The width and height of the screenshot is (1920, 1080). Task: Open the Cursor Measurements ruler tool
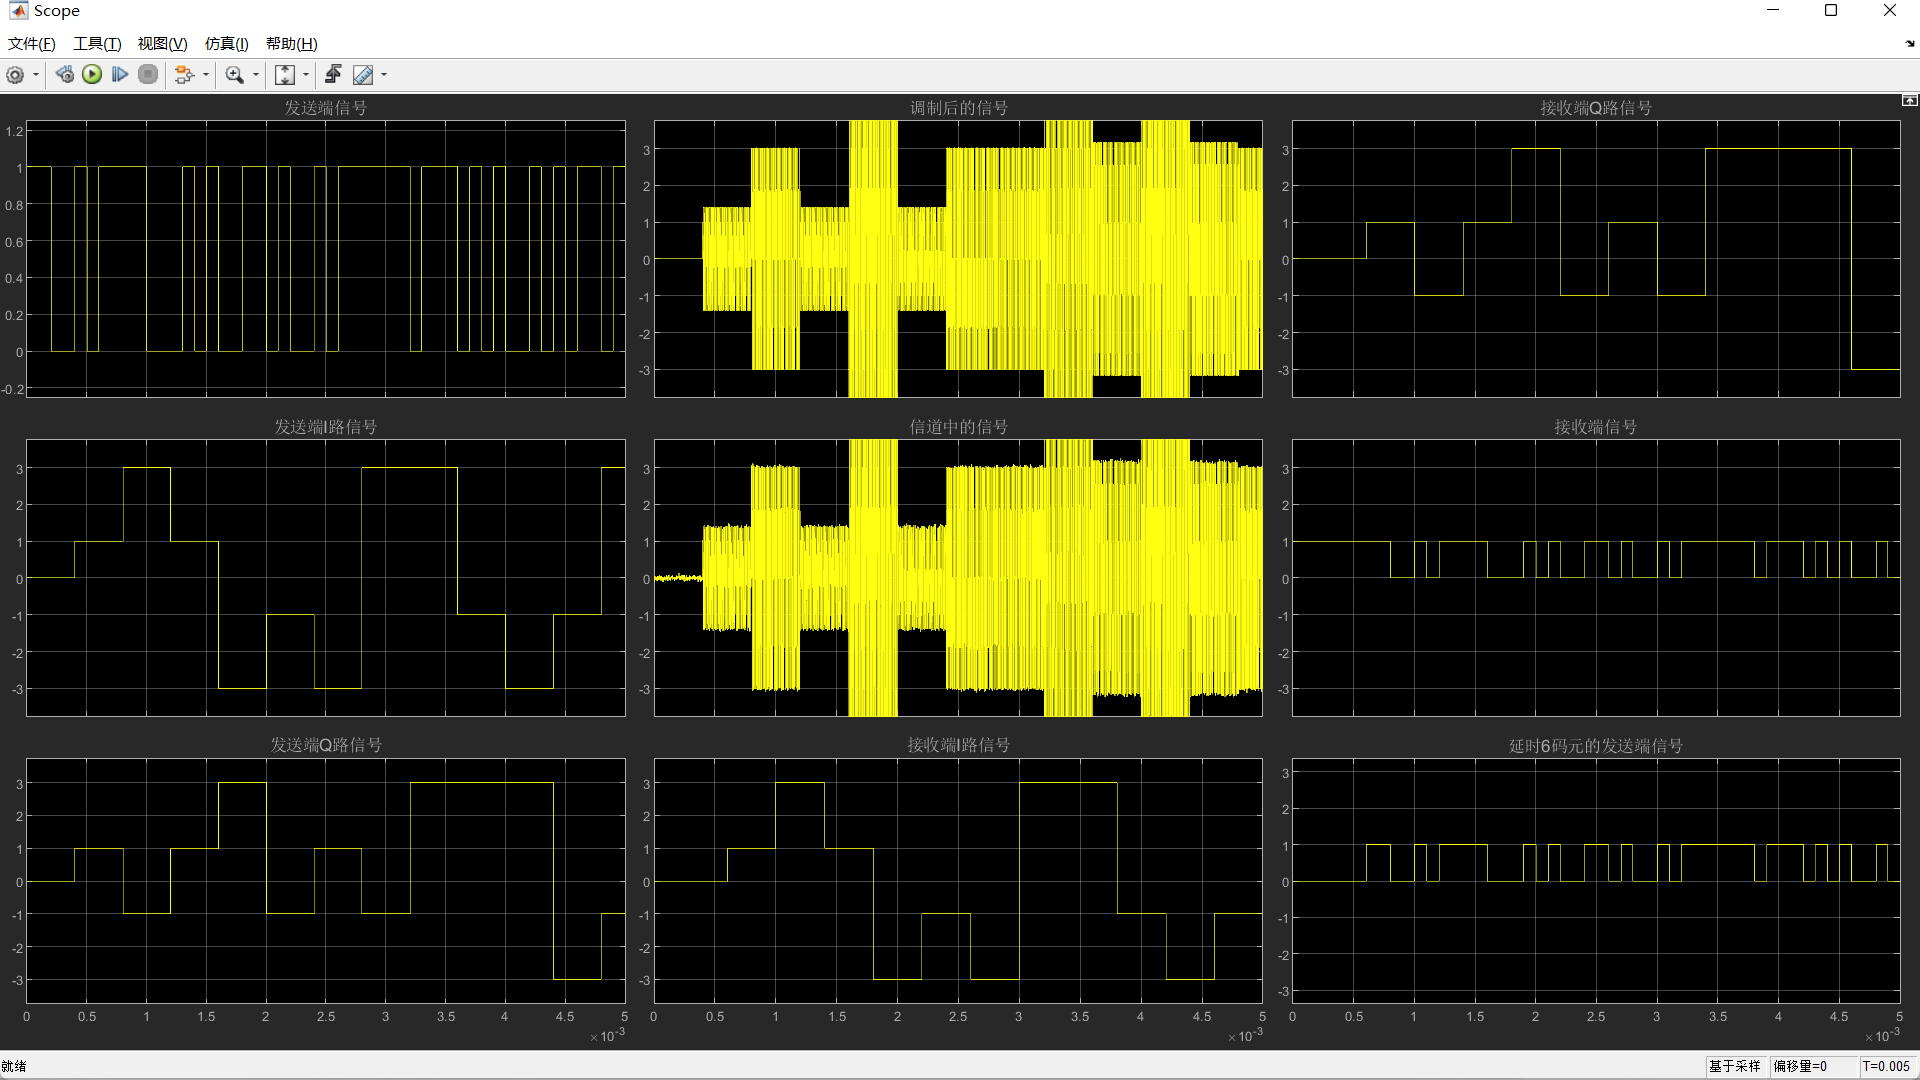(363, 75)
